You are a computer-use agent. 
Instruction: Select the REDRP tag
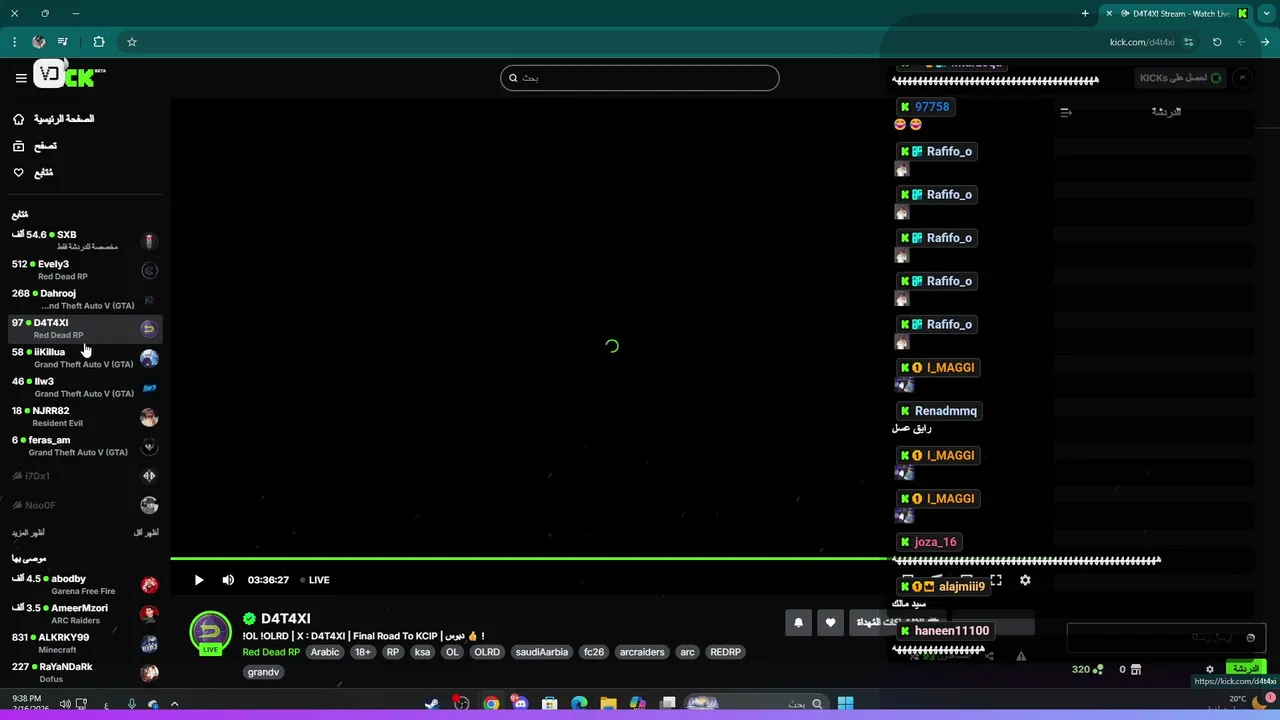click(x=725, y=652)
